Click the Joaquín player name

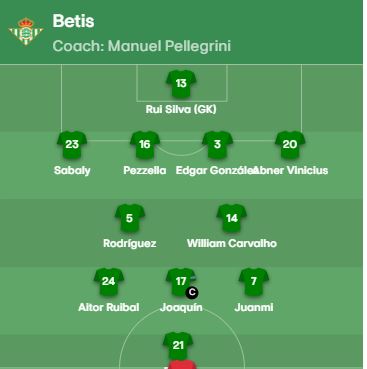(181, 307)
